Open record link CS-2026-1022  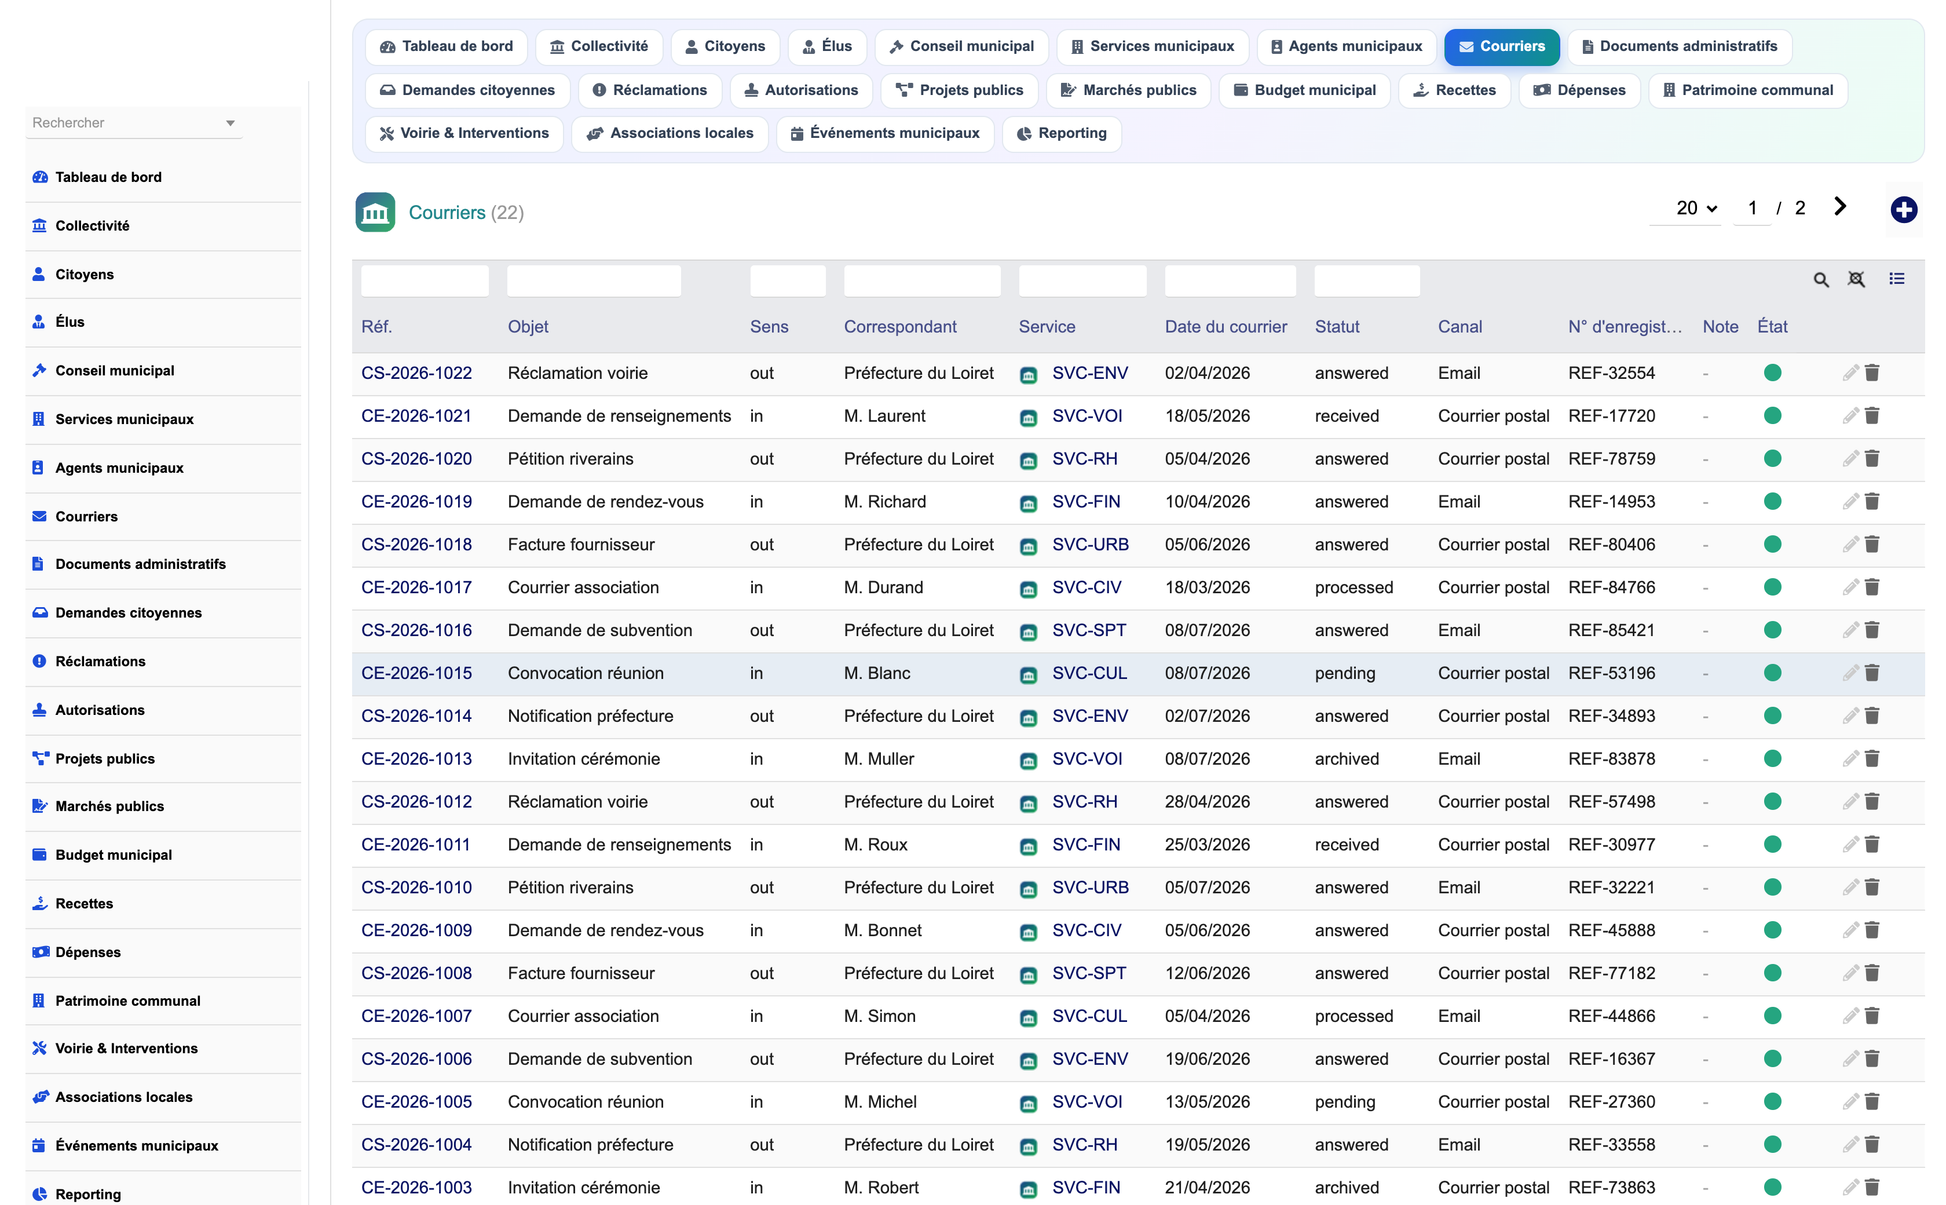coord(416,373)
